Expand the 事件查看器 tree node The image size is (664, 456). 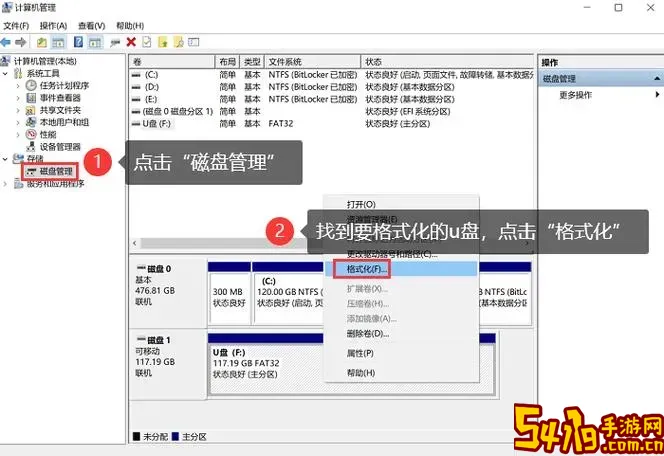(x=18, y=98)
